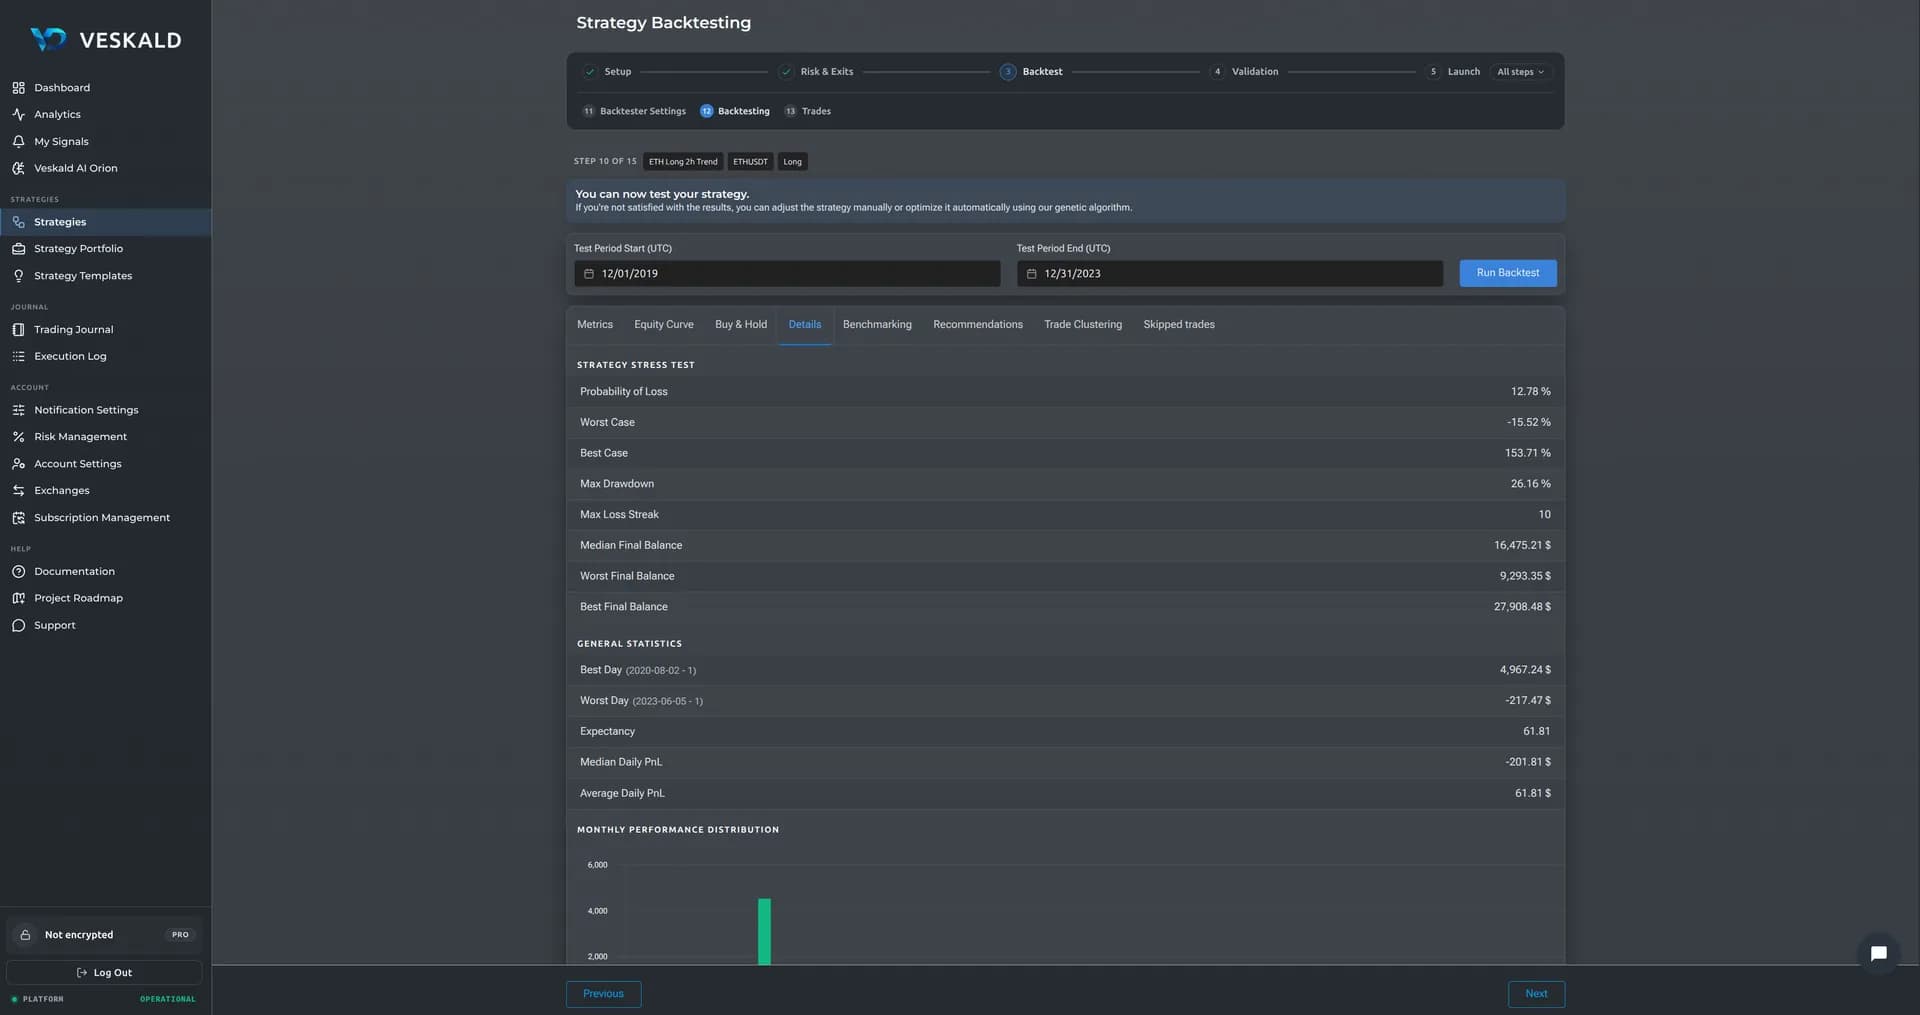Go to the Trades sub-step
Screen dimensions: 1920x1015
coord(807,111)
